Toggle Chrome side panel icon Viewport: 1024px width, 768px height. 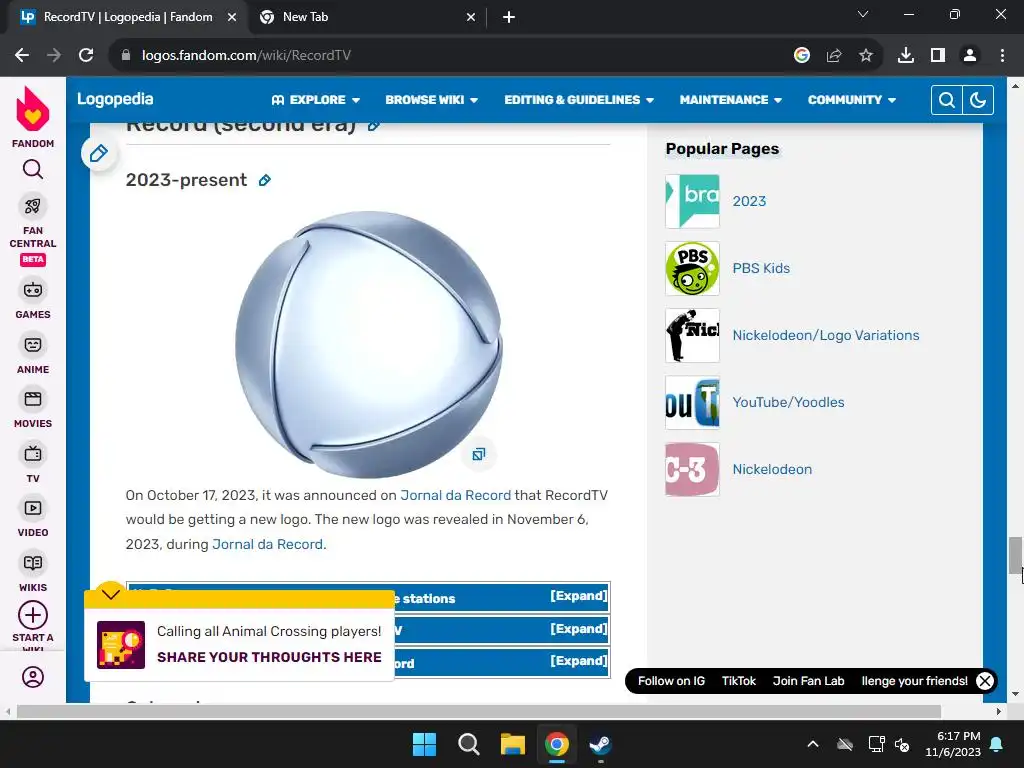click(x=938, y=56)
